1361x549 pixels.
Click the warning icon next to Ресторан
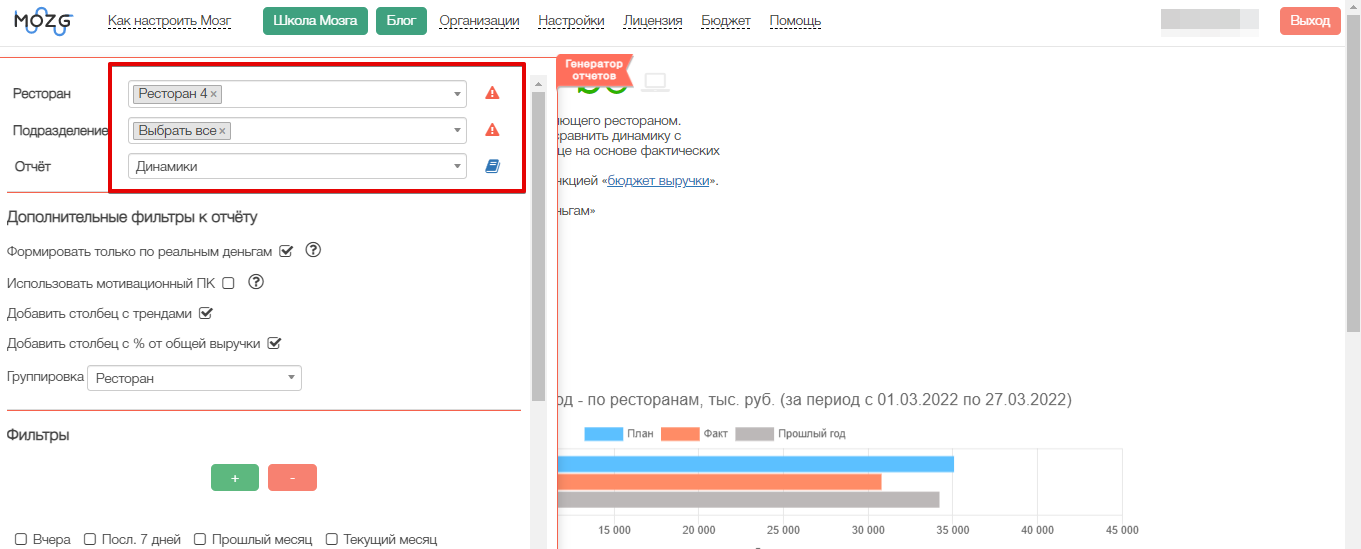point(492,93)
